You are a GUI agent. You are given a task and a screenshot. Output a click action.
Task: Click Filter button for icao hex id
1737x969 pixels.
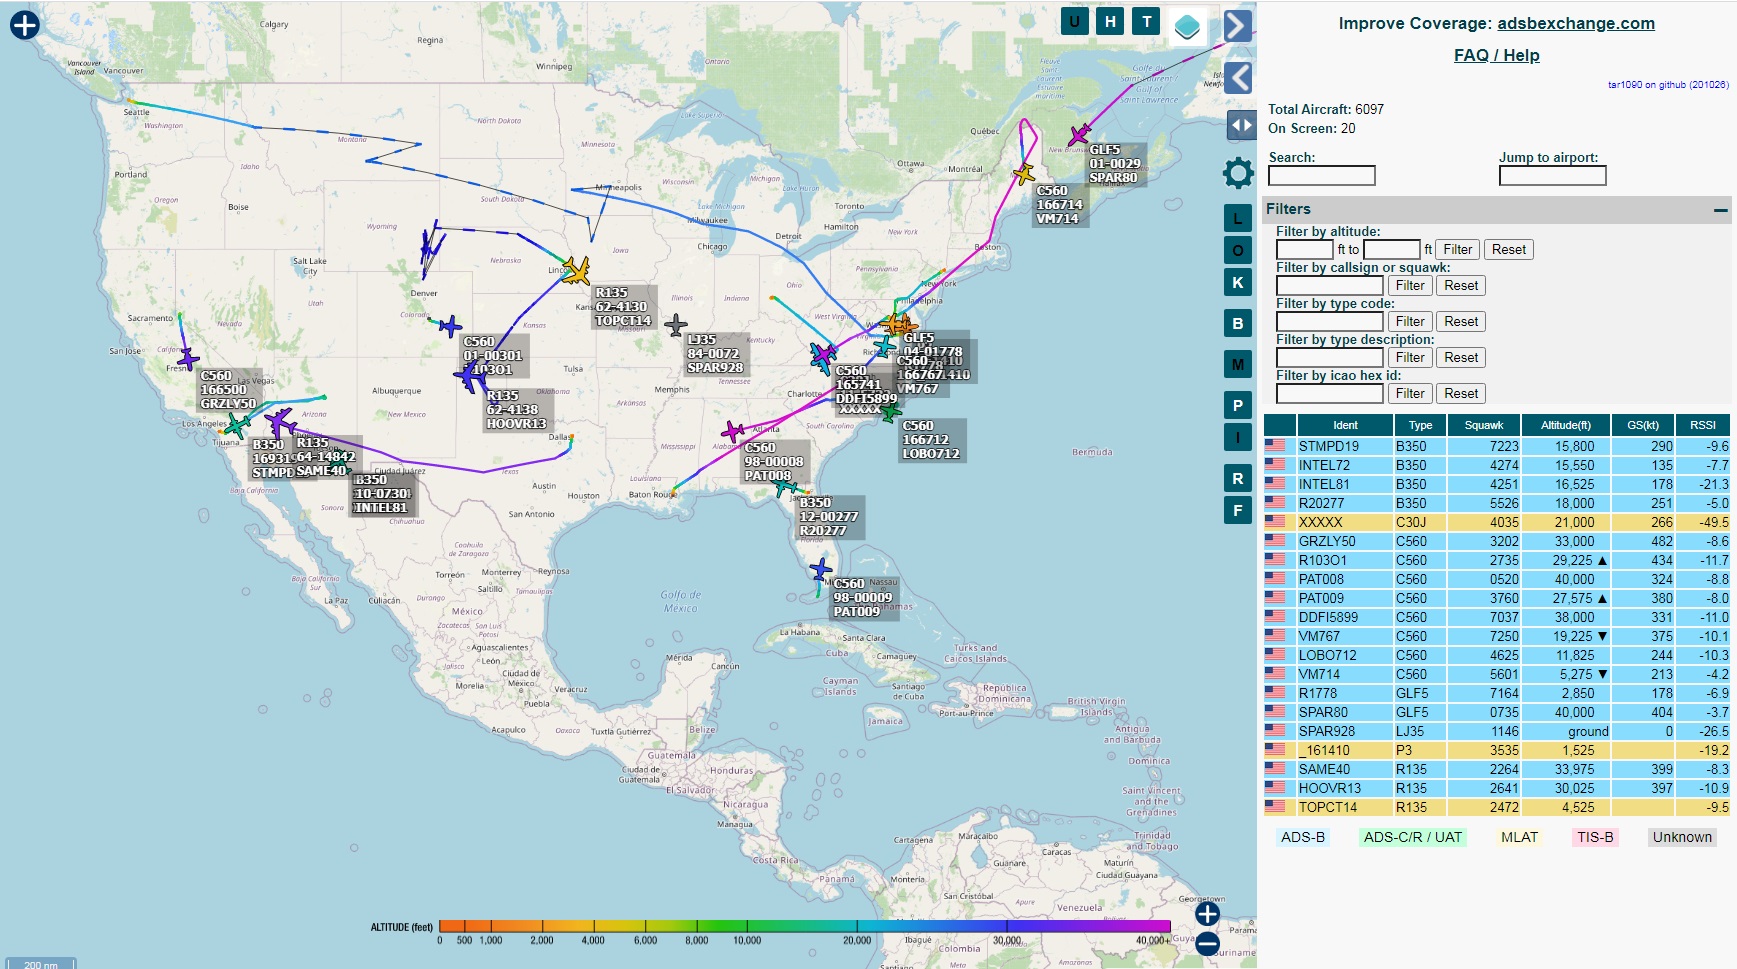coord(1410,394)
